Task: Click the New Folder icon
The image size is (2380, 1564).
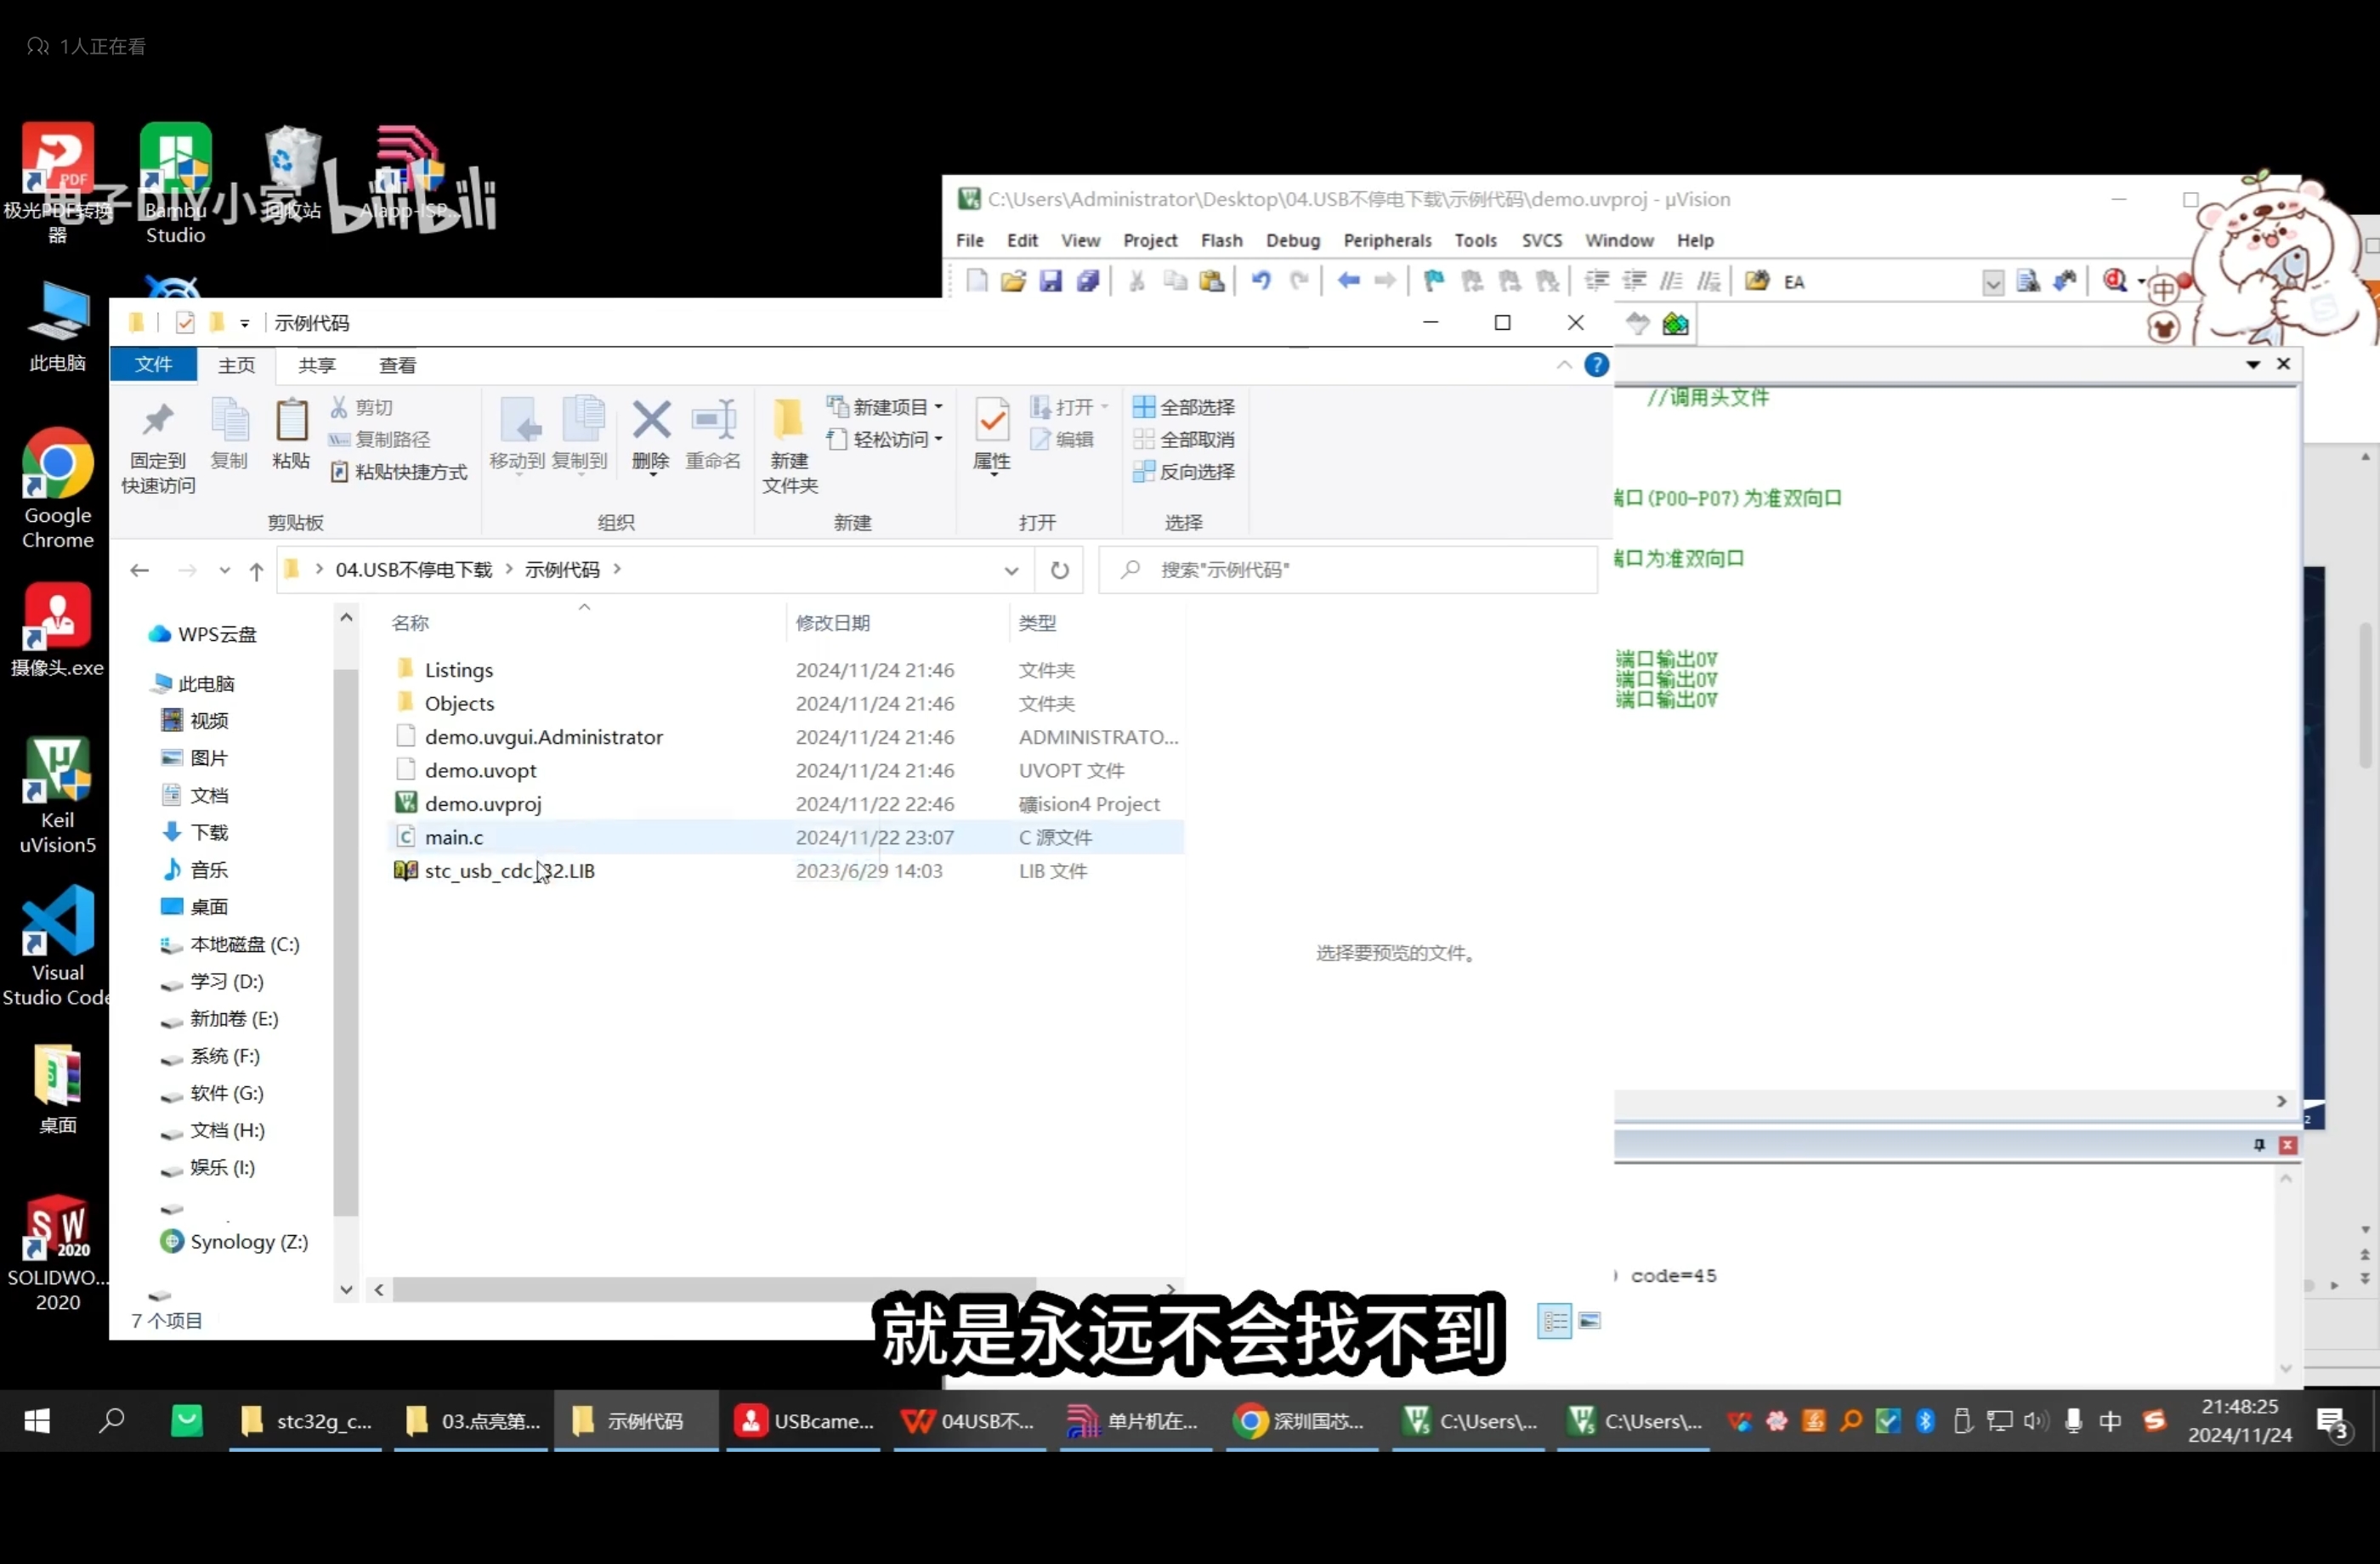Action: (789, 421)
